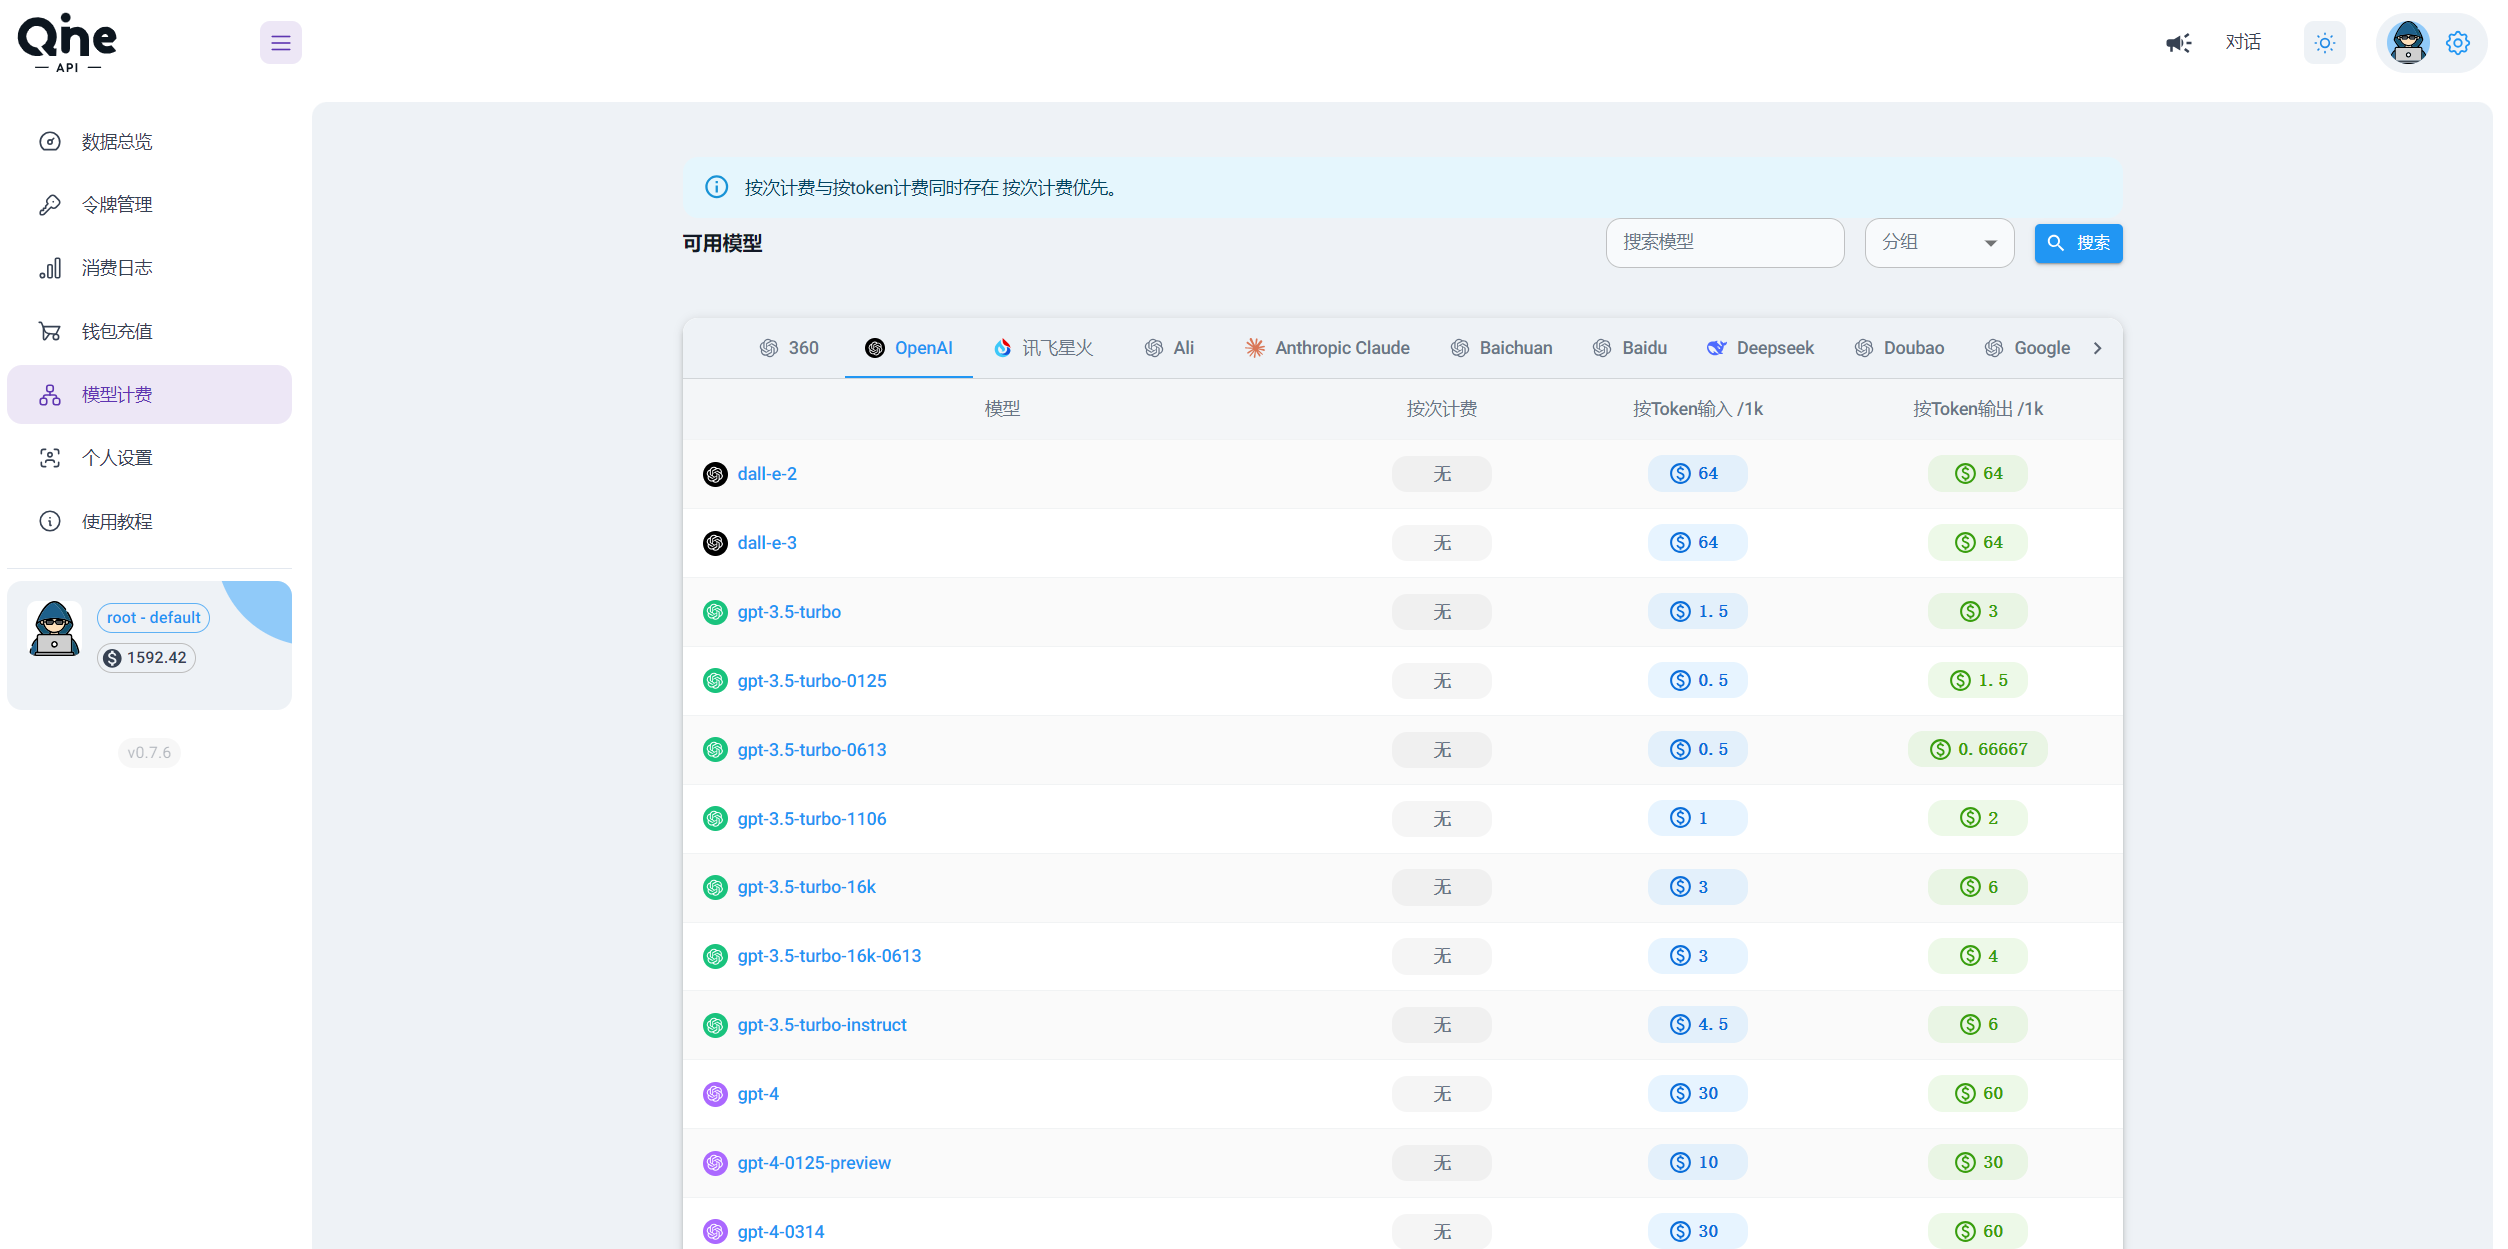Open 令牌管理 token management in sidebar
Image resolution: width=2508 pixels, height=1249 pixels.
click(149, 205)
